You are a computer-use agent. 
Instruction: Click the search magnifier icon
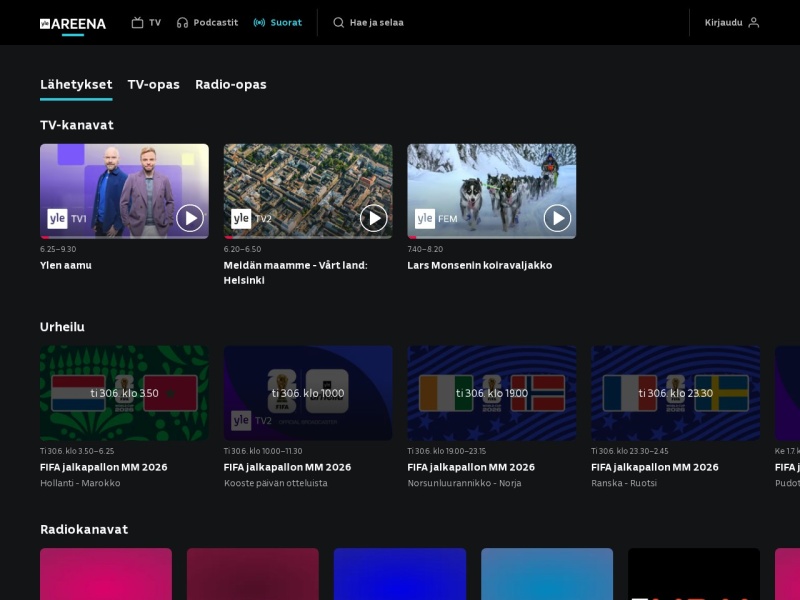(338, 22)
